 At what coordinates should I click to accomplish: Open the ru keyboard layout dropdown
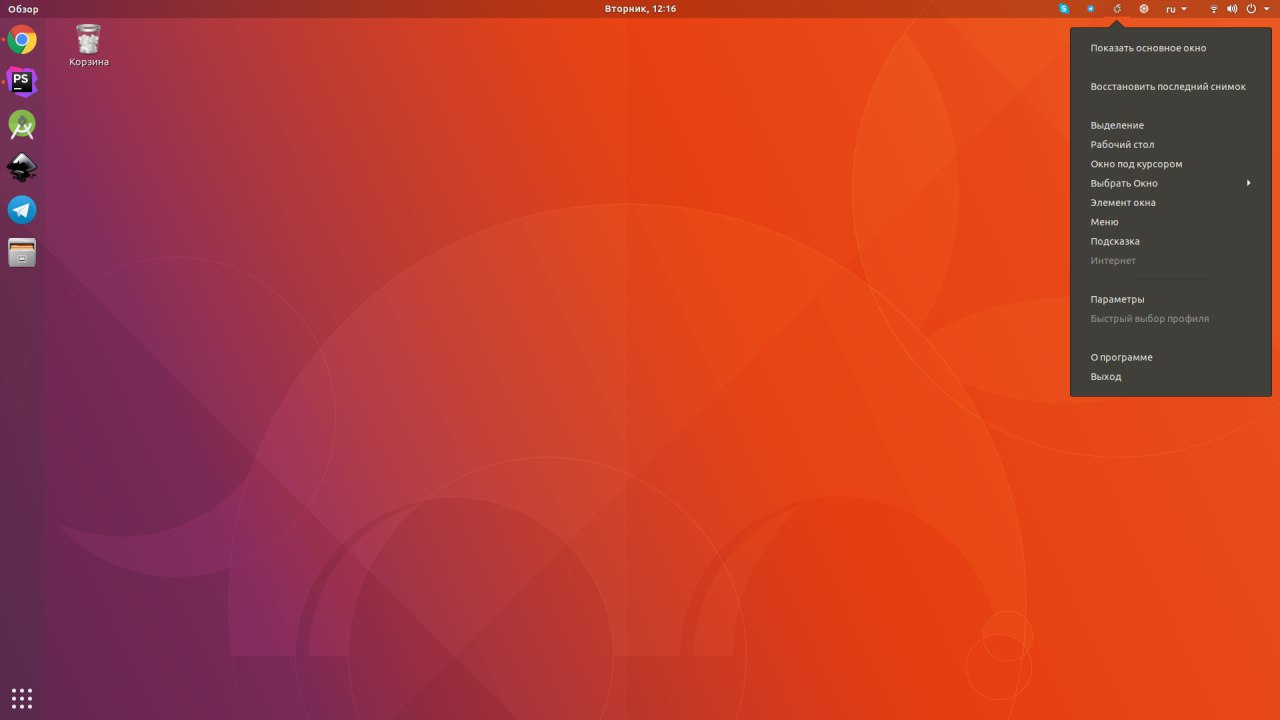pyautogui.click(x=1177, y=9)
